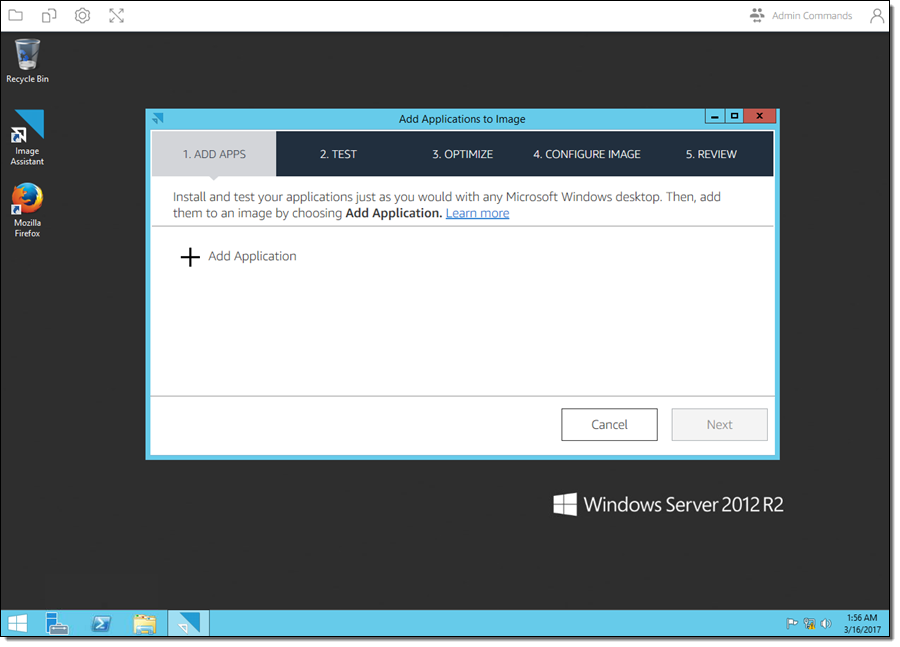Click the plus icon to add application
Image resolution: width=900 pixels, height=647 pixels.
pos(190,257)
